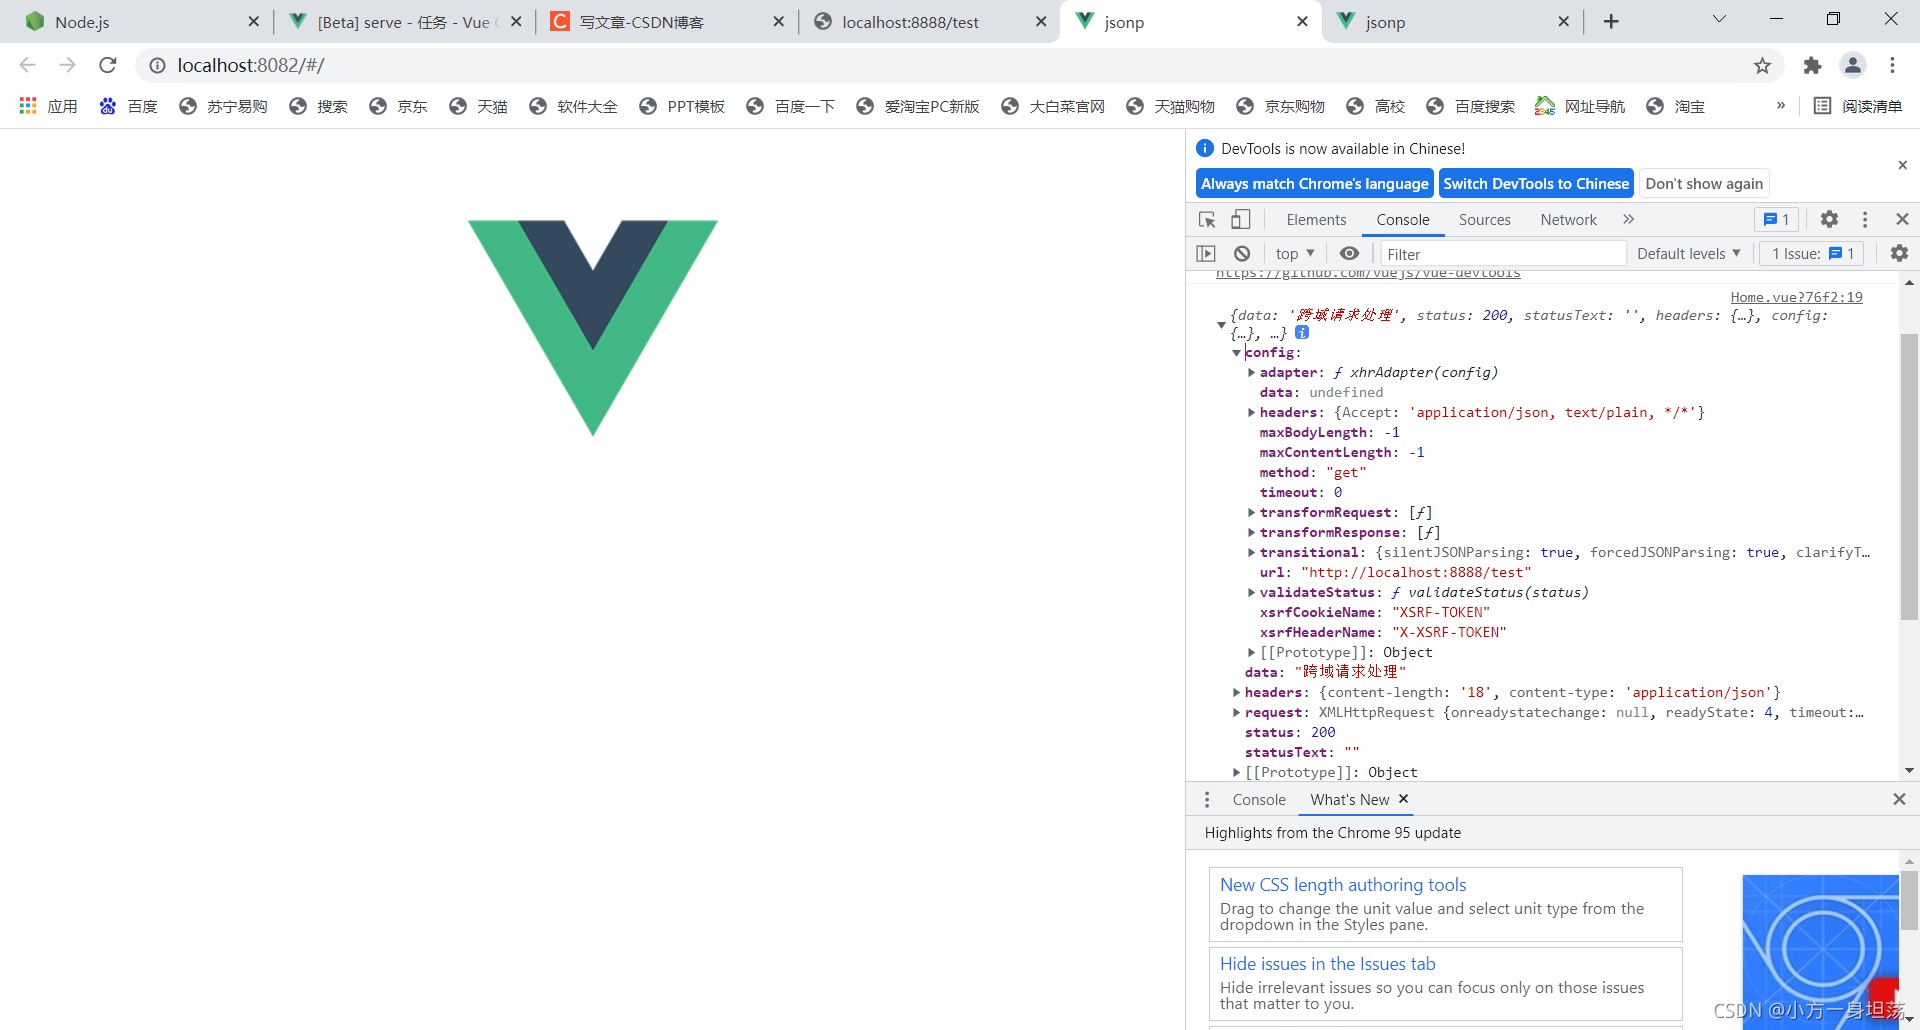Switch to the Console tab
1920x1030 pixels.
pos(1402,220)
